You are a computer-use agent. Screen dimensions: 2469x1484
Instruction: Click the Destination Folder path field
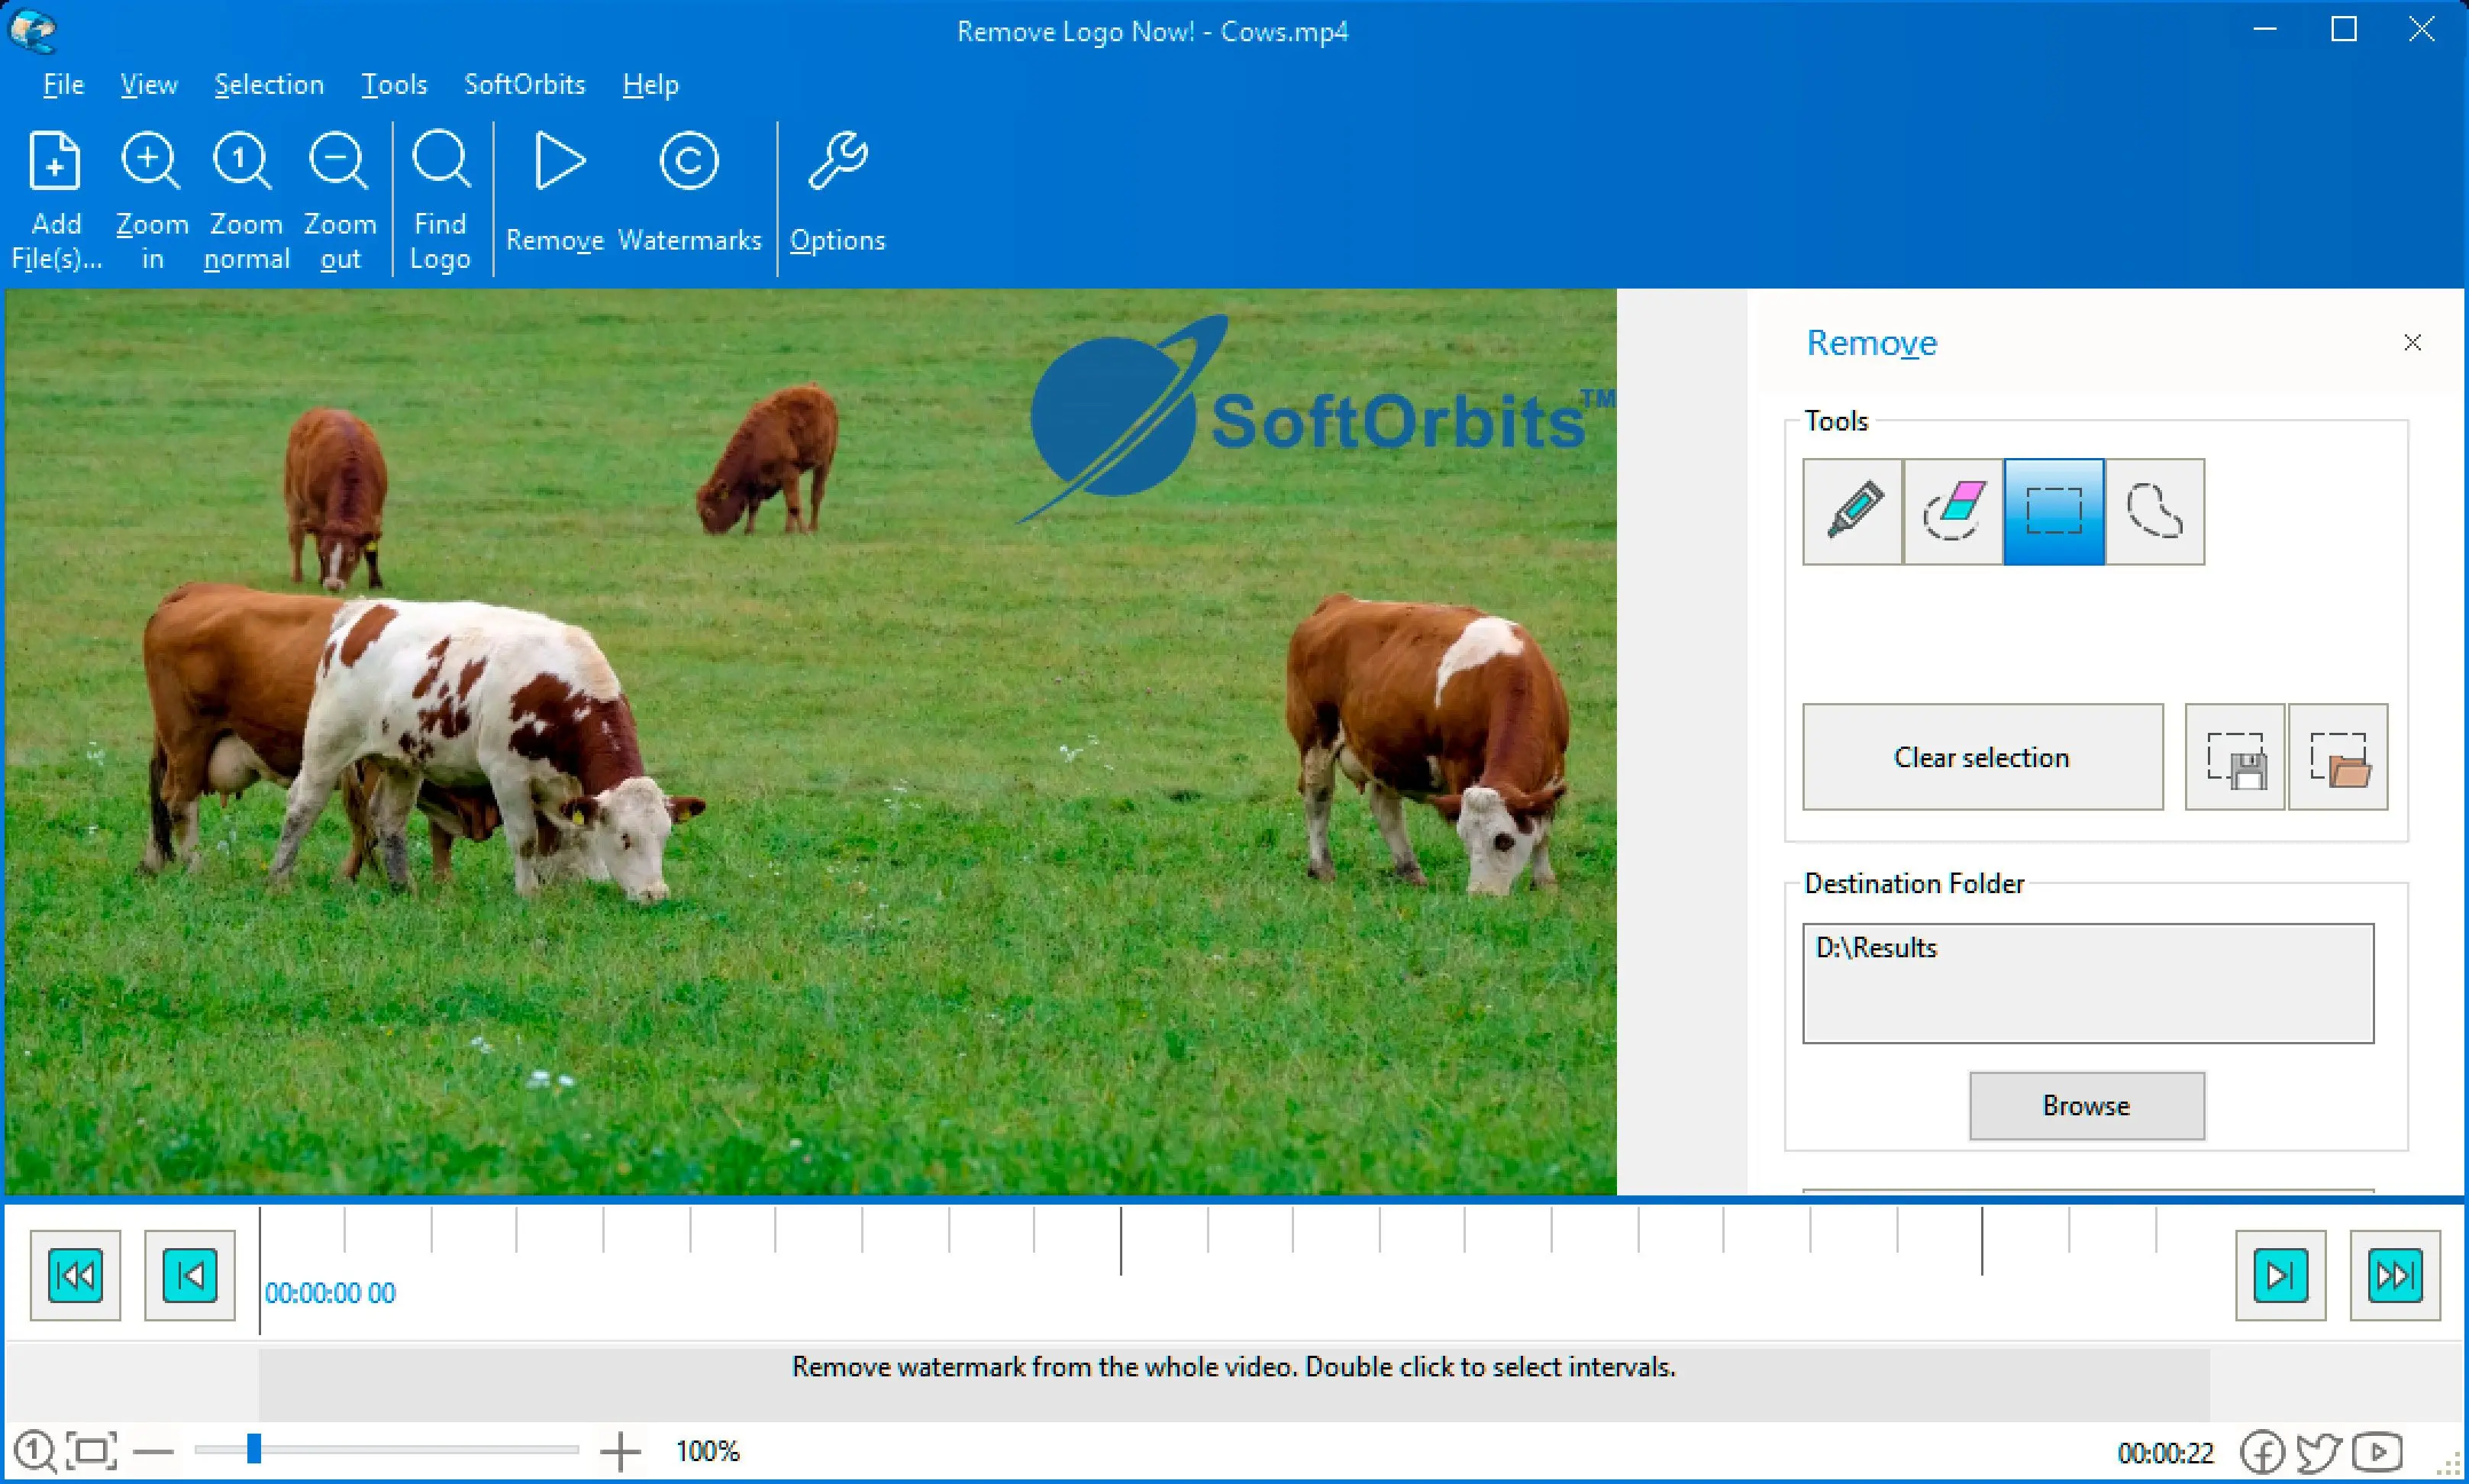(x=2087, y=983)
